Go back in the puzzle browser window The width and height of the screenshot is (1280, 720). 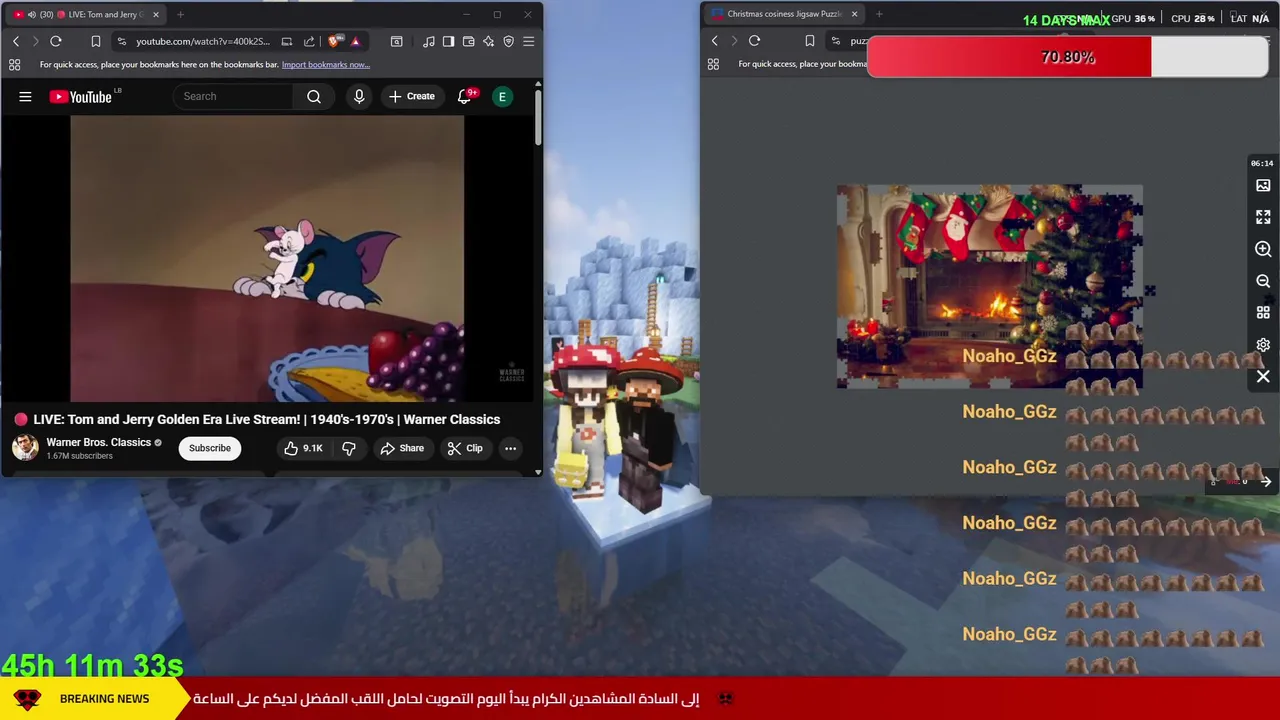pyautogui.click(x=714, y=41)
